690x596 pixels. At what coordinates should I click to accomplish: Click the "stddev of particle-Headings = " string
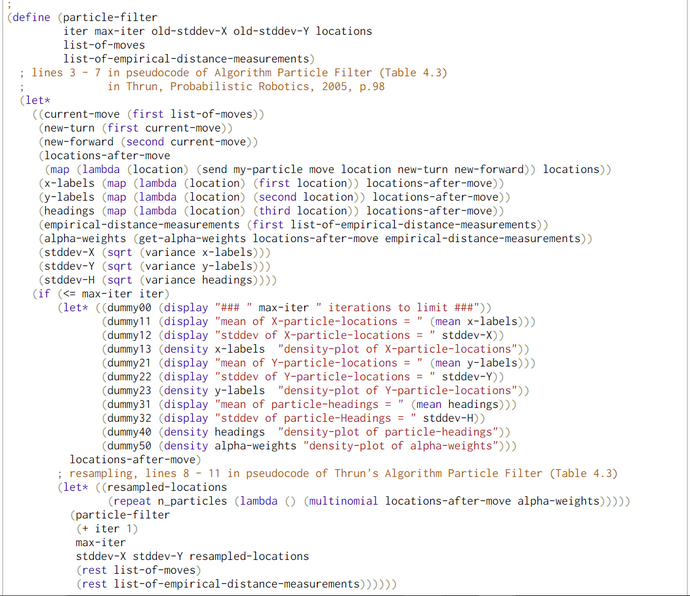click(x=316, y=418)
